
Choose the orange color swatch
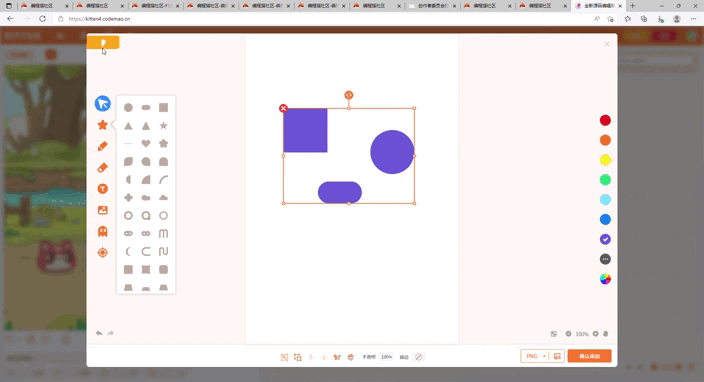click(605, 140)
